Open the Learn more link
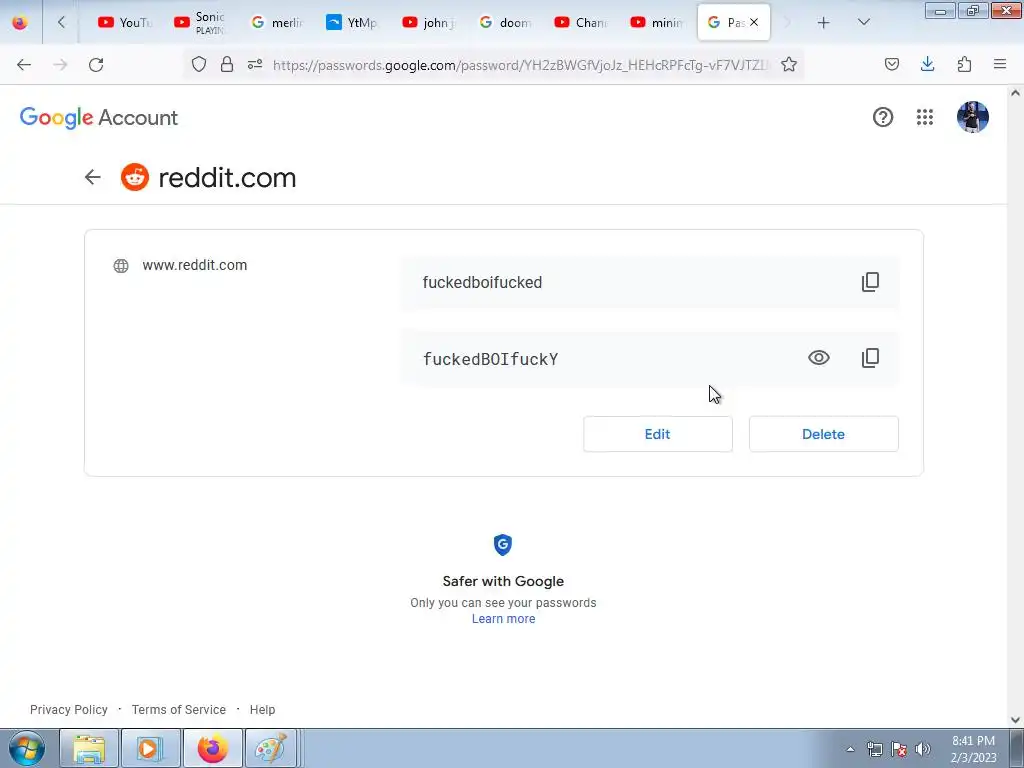Screen dimensions: 1024x768 [x=504, y=618]
